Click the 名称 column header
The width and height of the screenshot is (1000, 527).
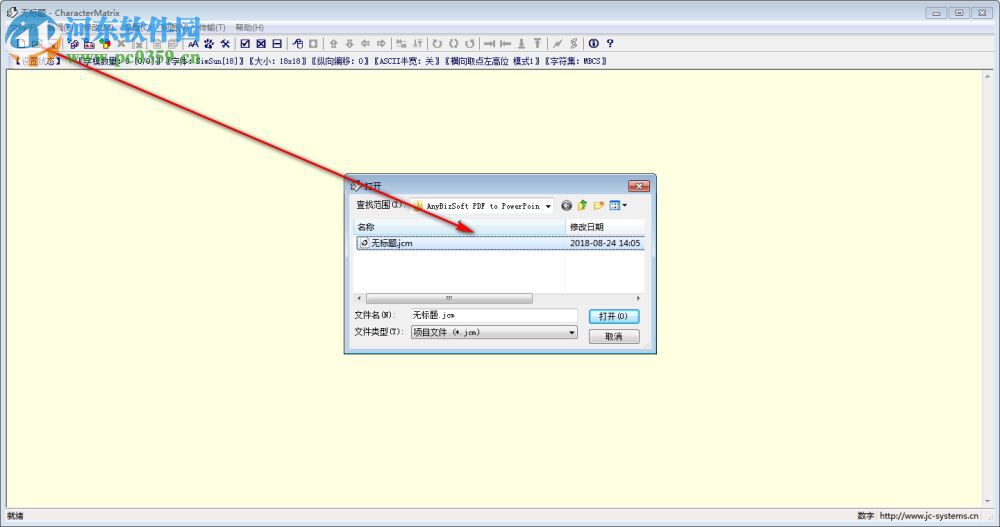(459, 227)
